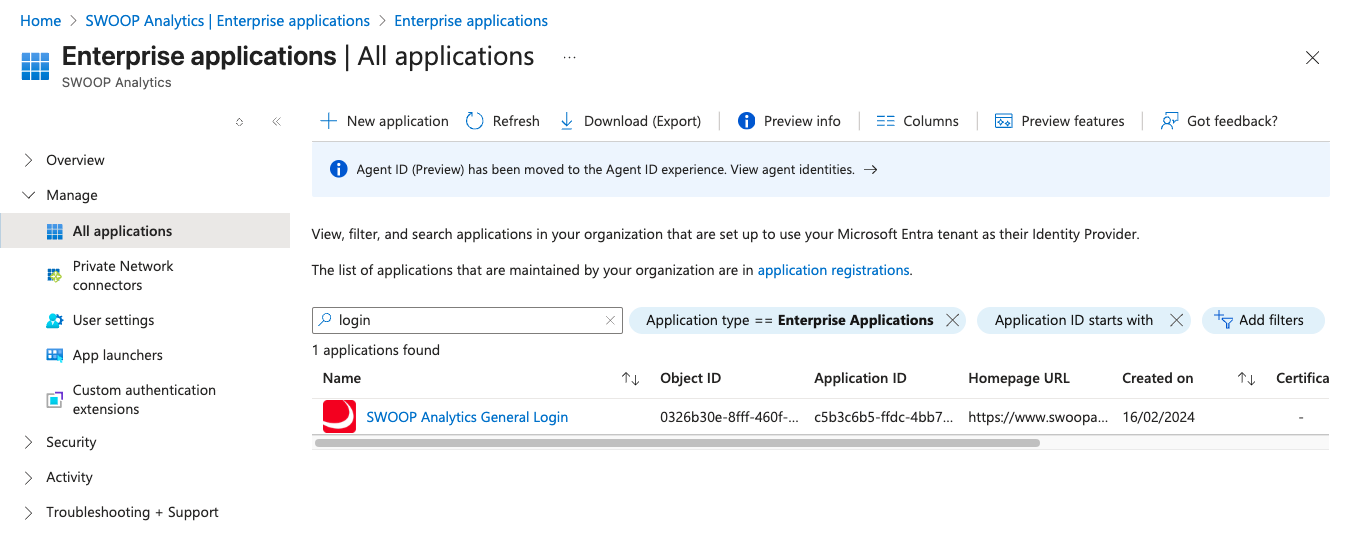Viewport: 1349px width, 545px height.
Task: Click the All applications grid icon in sidebar
Action: coord(55,231)
